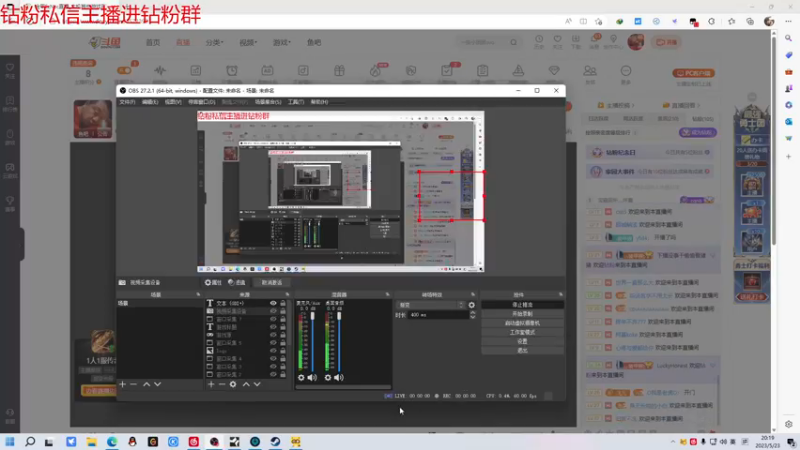
Task: Add a new scene with the plus icon
Action: [x=122, y=384]
